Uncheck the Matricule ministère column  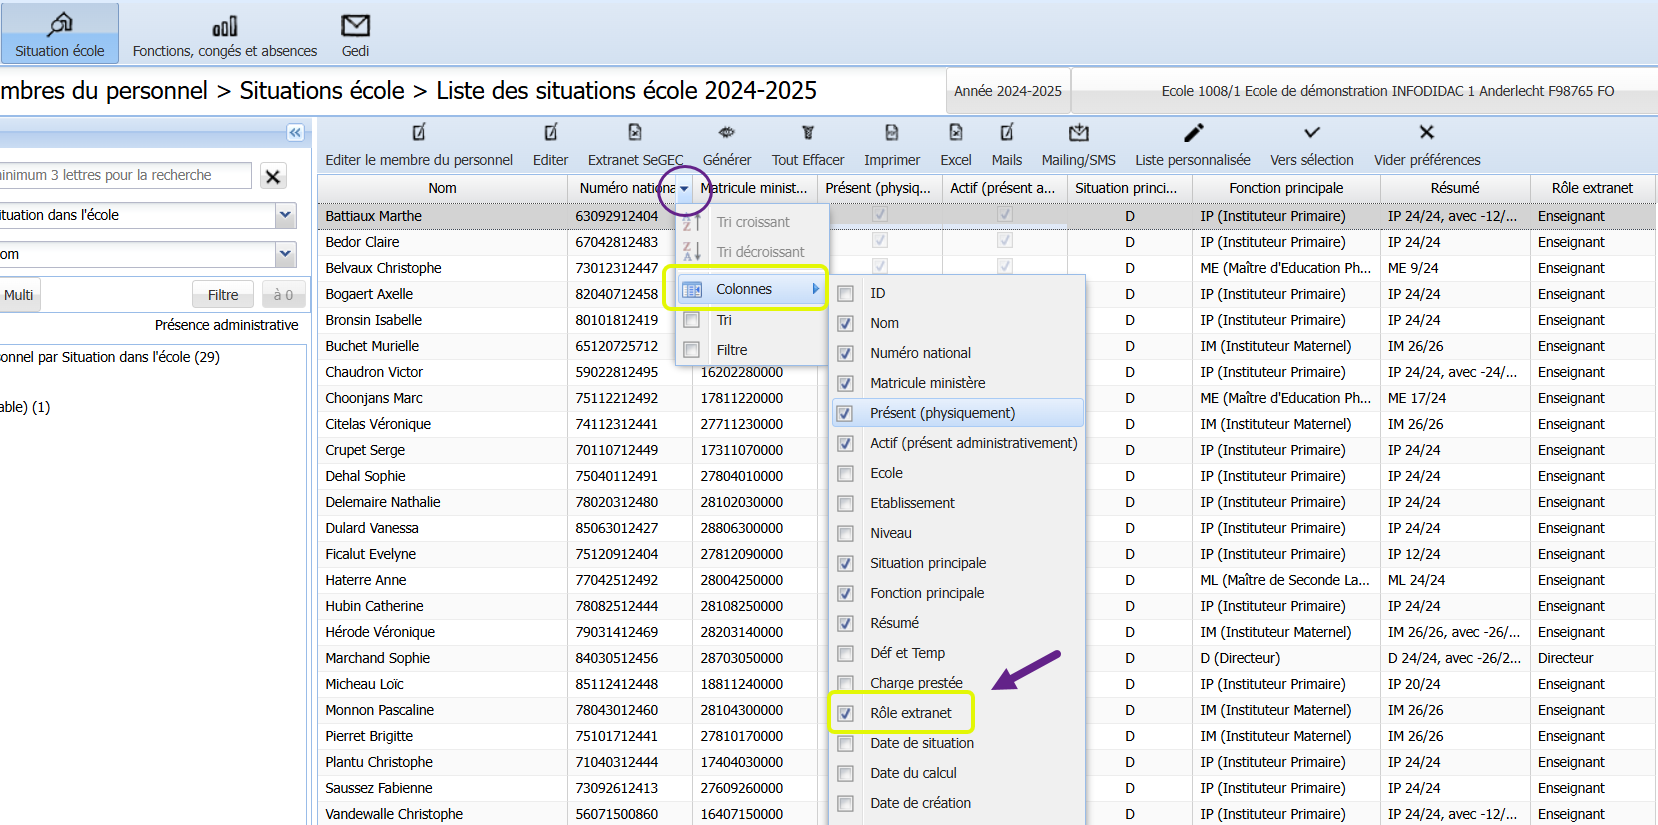846,384
